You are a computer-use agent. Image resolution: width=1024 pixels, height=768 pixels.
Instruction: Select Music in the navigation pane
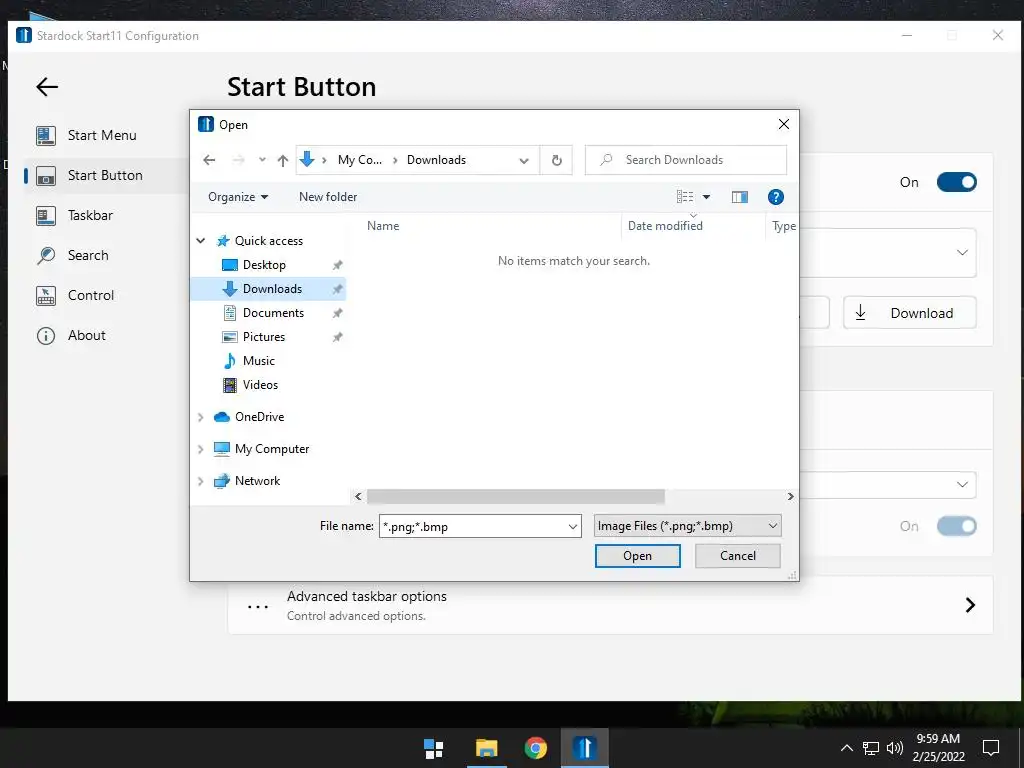[x=259, y=361]
